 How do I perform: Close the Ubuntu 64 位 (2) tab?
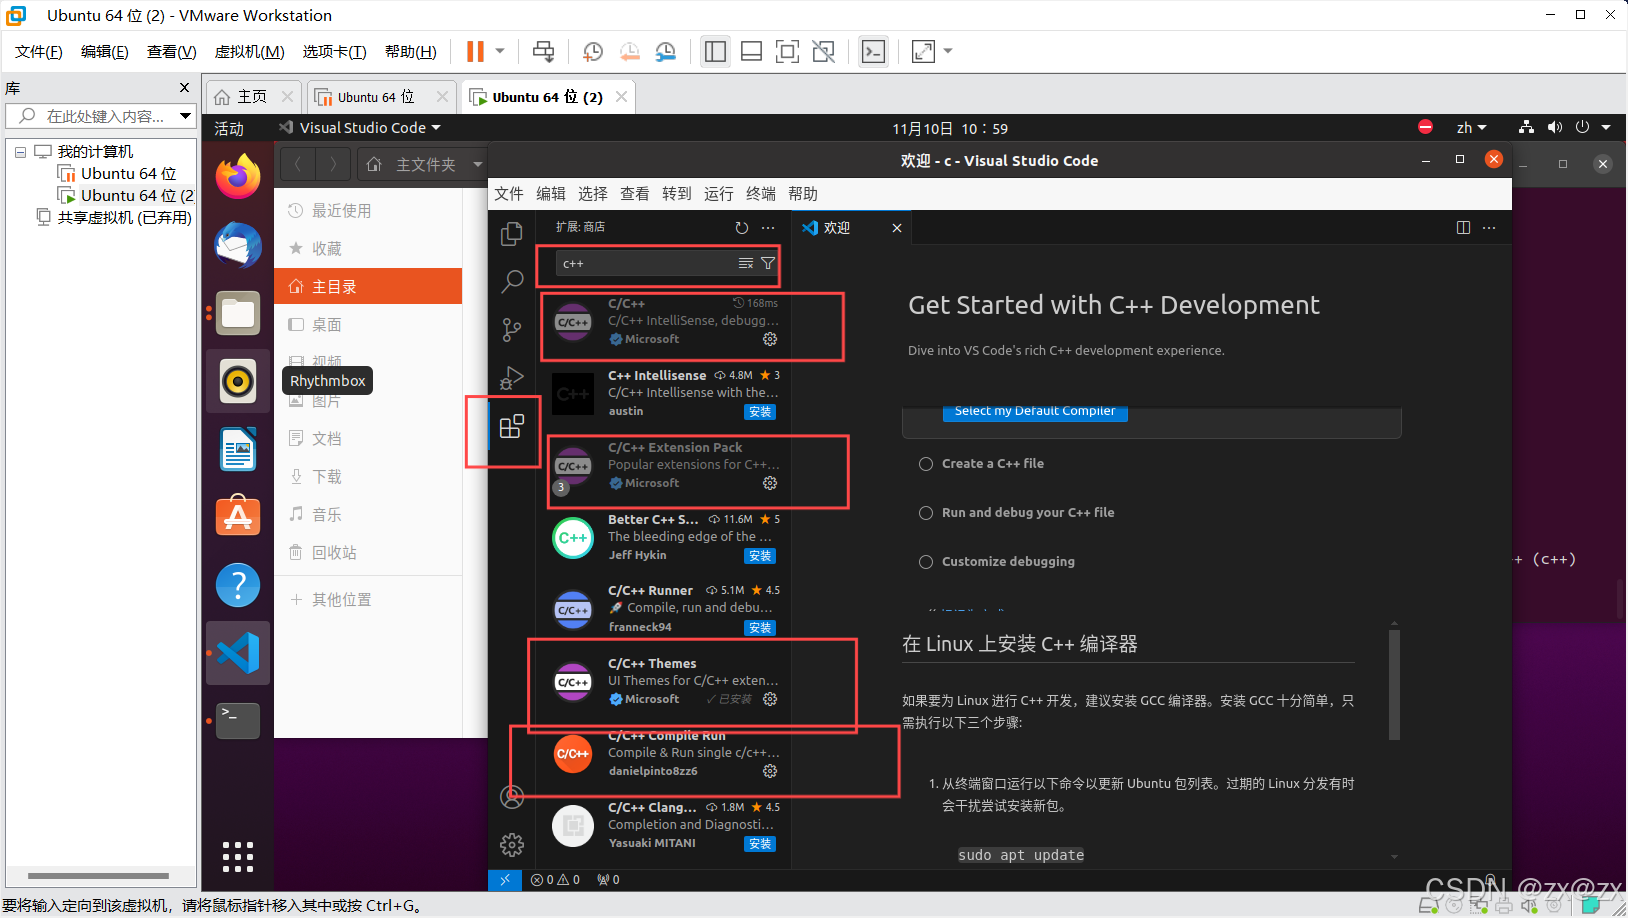click(x=621, y=97)
